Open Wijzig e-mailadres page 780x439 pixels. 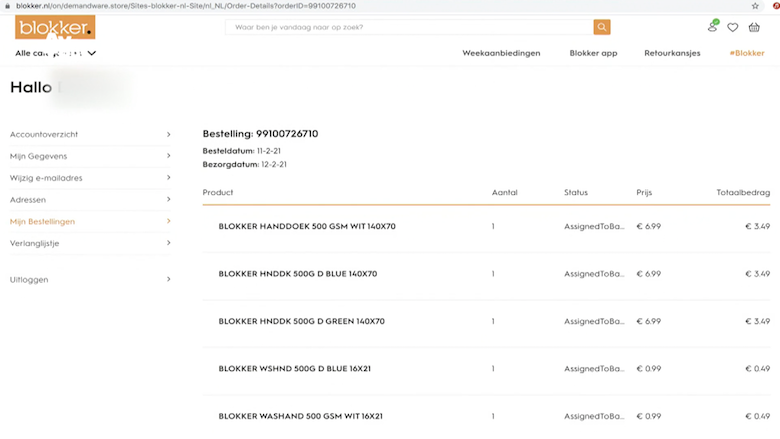pos(46,178)
